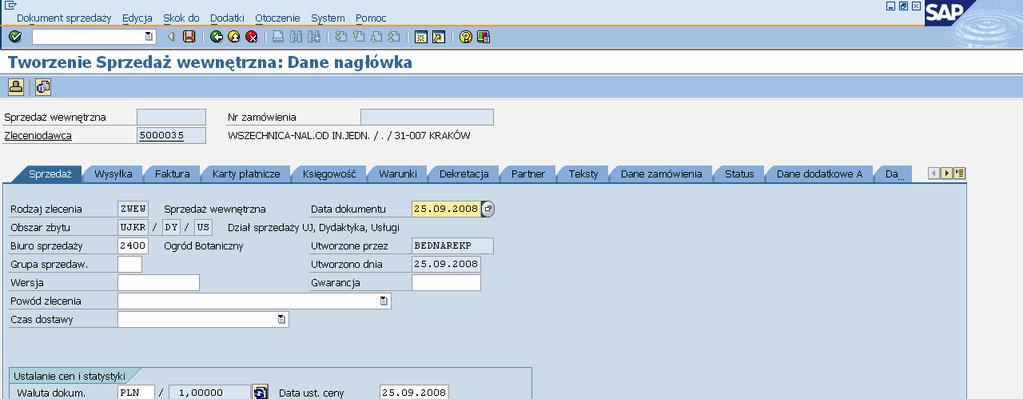Screen dimensions: 1023x399
Task: Click the Find Next binoculars icon
Action: click(313, 37)
